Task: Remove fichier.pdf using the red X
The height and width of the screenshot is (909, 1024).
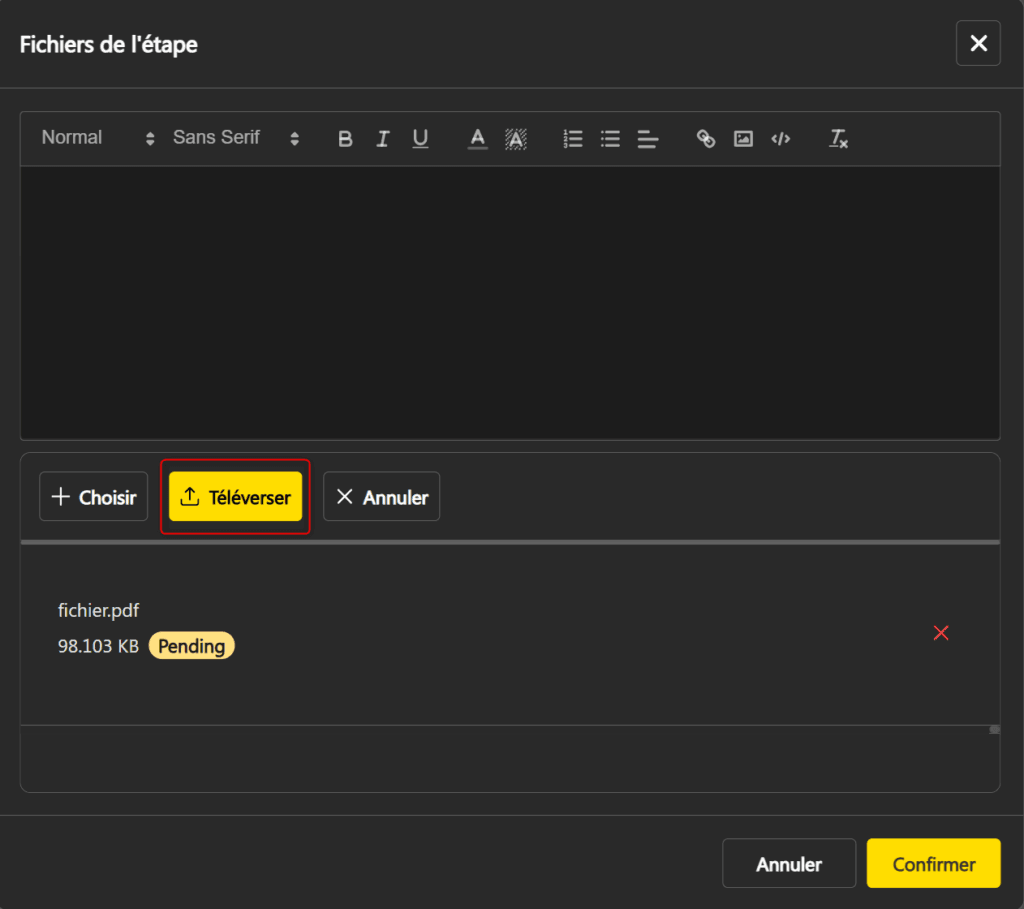Action: pyautogui.click(x=940, y=632)
